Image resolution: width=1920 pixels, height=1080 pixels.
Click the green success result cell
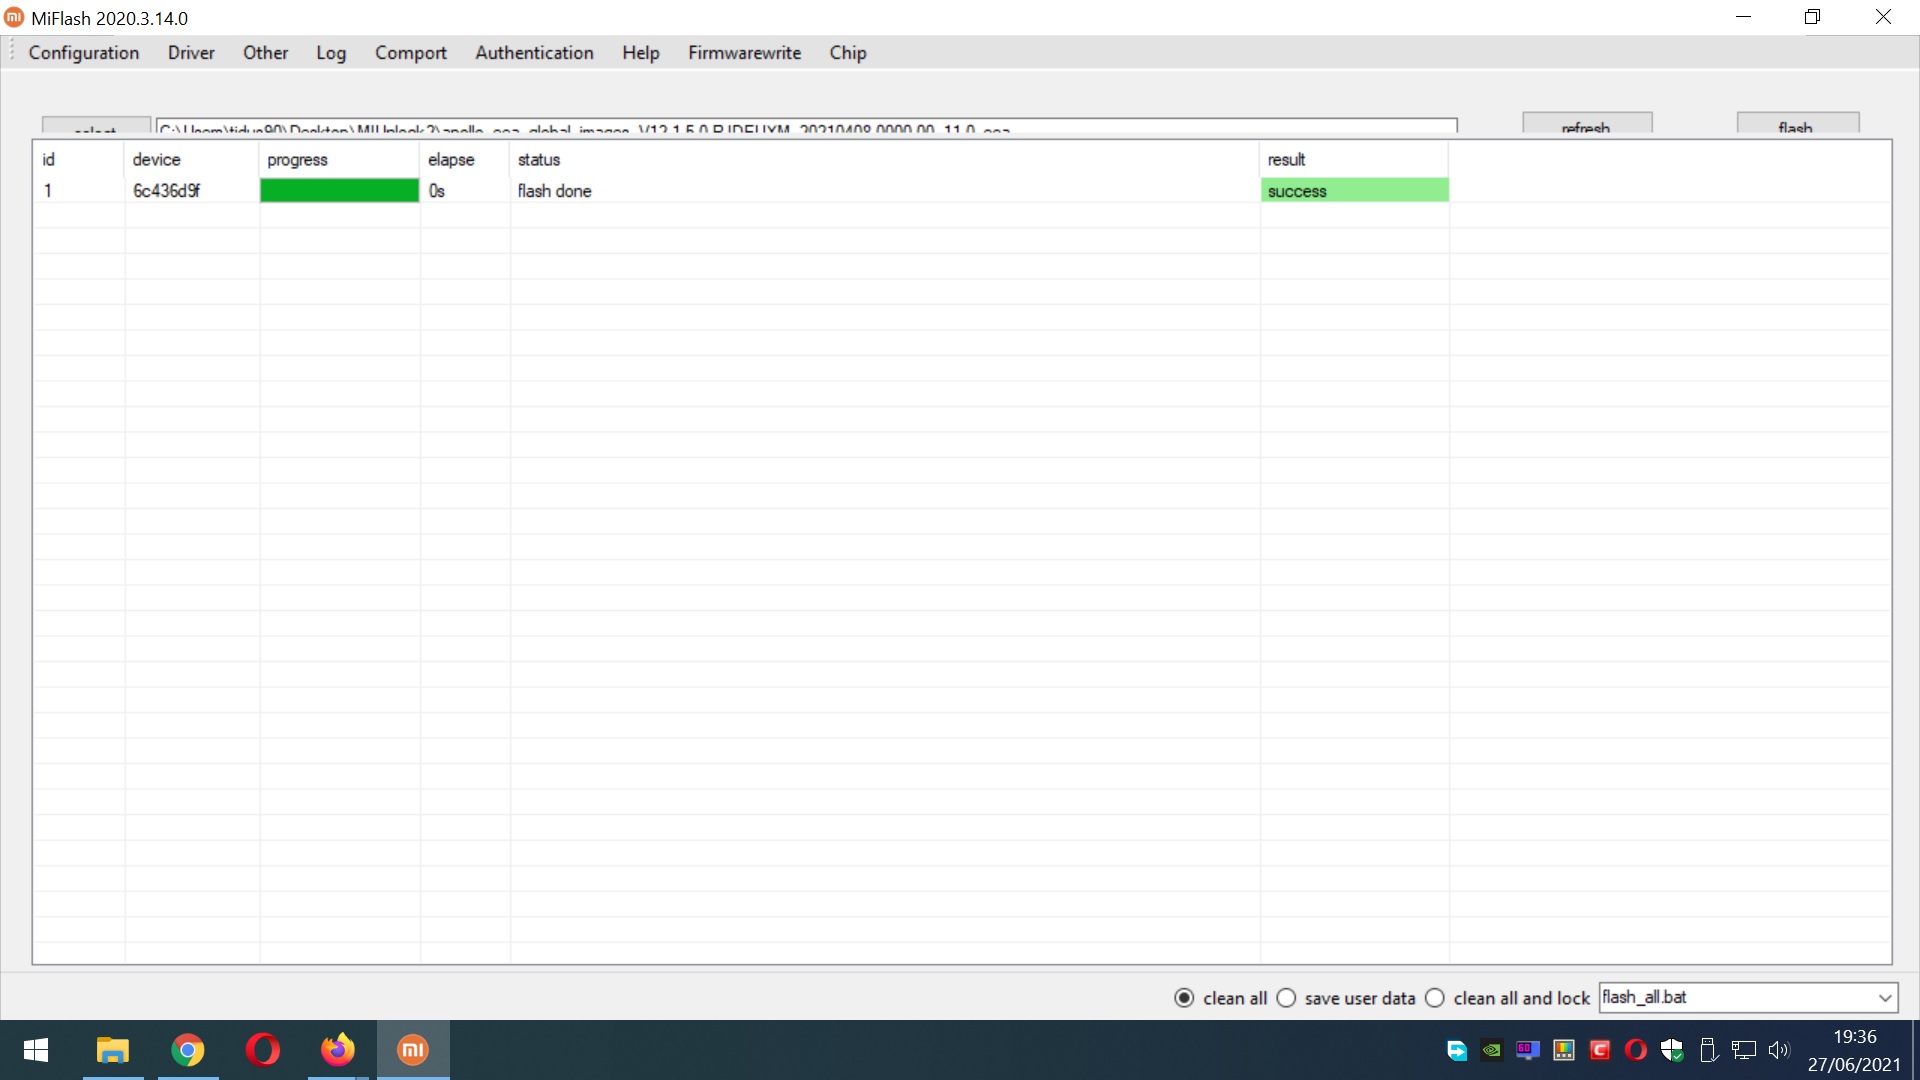click(1355, 191)
